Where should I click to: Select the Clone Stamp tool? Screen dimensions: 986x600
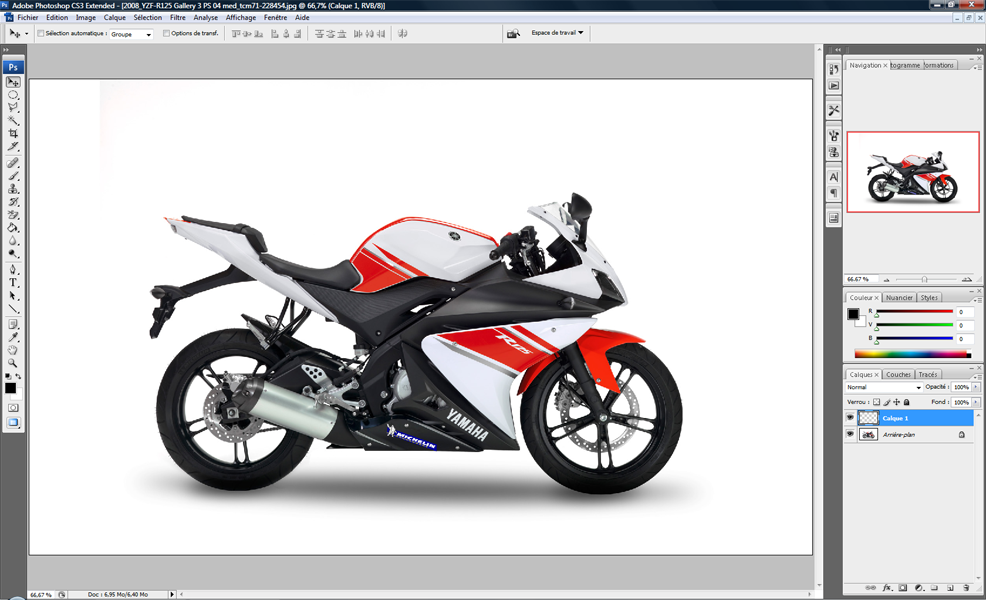pos(13,189)
